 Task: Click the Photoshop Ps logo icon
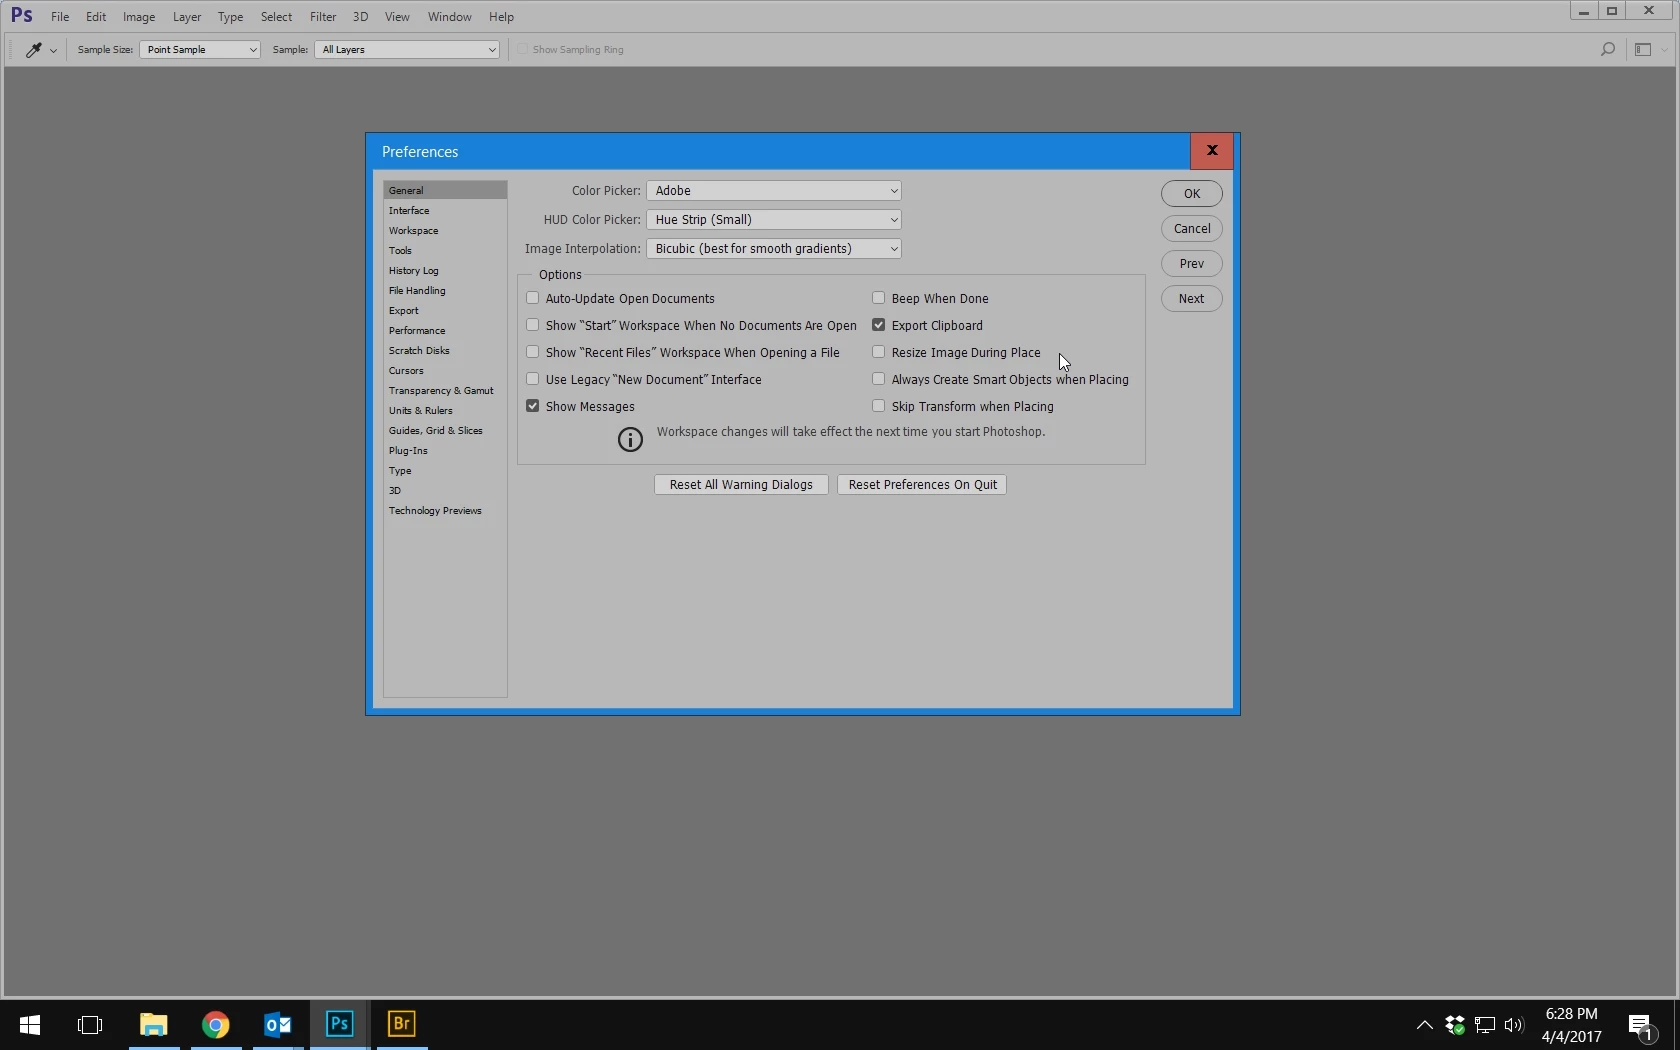[21, 16]
